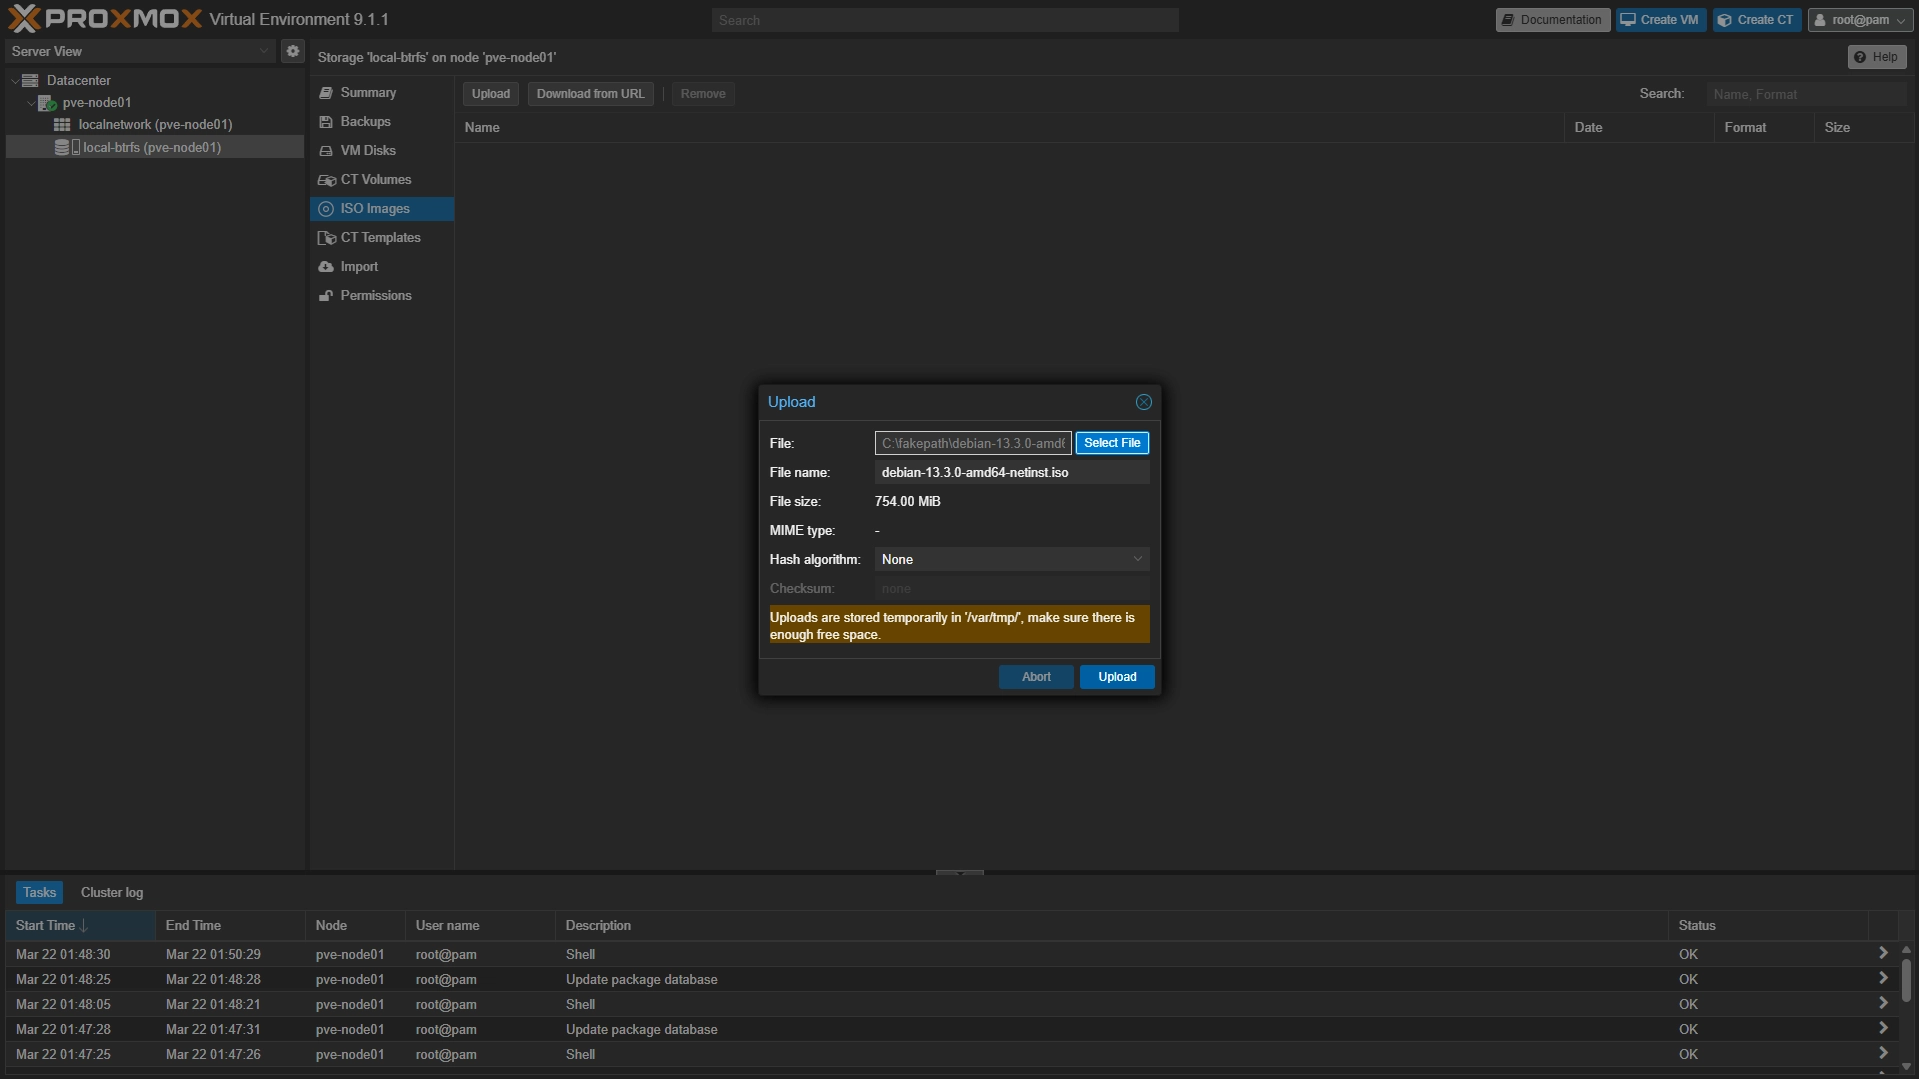Click the VM Disks drive icon
This screenshot has width=1919, height=1079.
click(326, 151)
